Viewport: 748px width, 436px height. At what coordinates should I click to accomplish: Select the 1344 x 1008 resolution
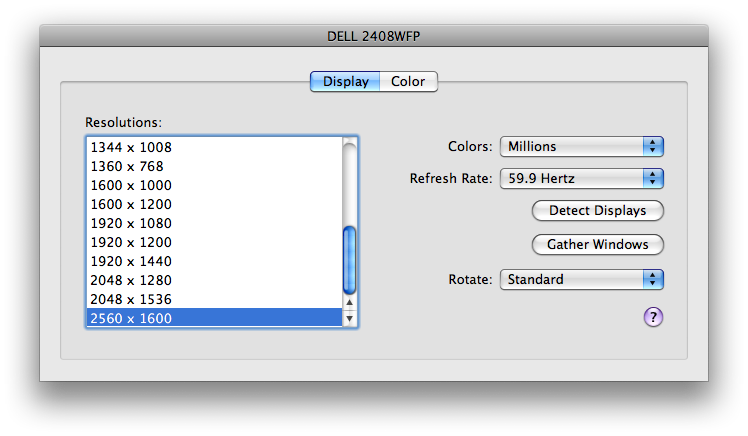pos(214,147)
